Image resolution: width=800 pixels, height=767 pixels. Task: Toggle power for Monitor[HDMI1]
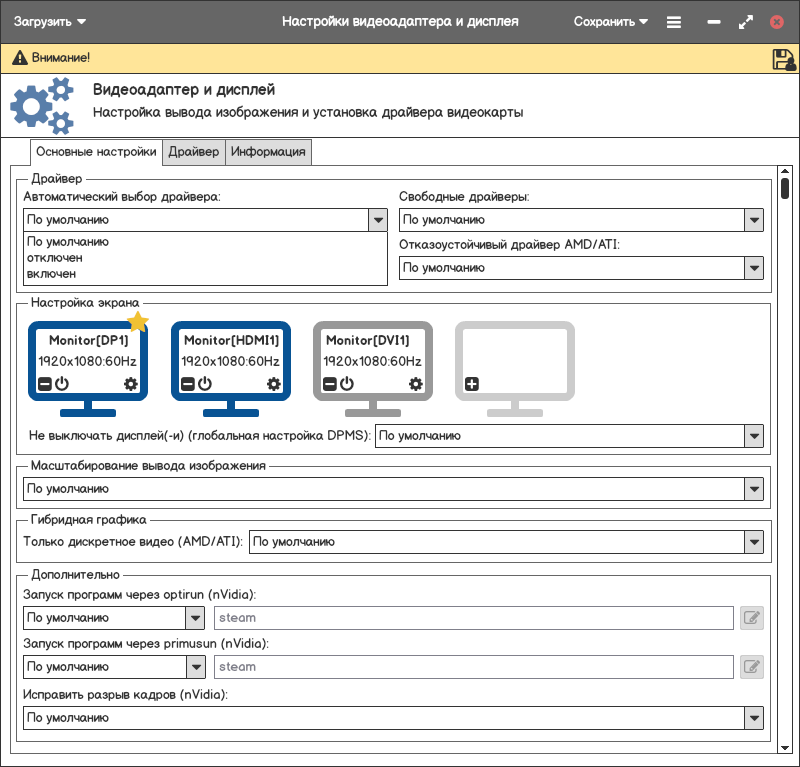click(x=205, y=384)
